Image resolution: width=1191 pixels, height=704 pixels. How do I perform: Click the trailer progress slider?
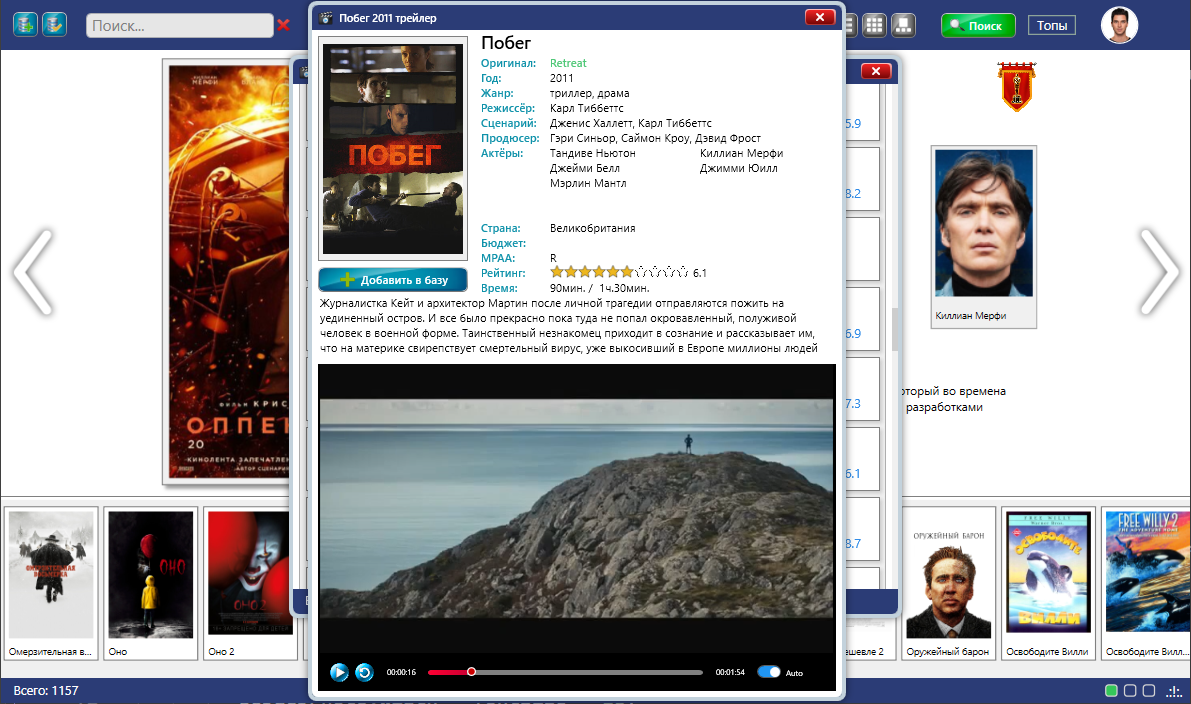point(565,672)
